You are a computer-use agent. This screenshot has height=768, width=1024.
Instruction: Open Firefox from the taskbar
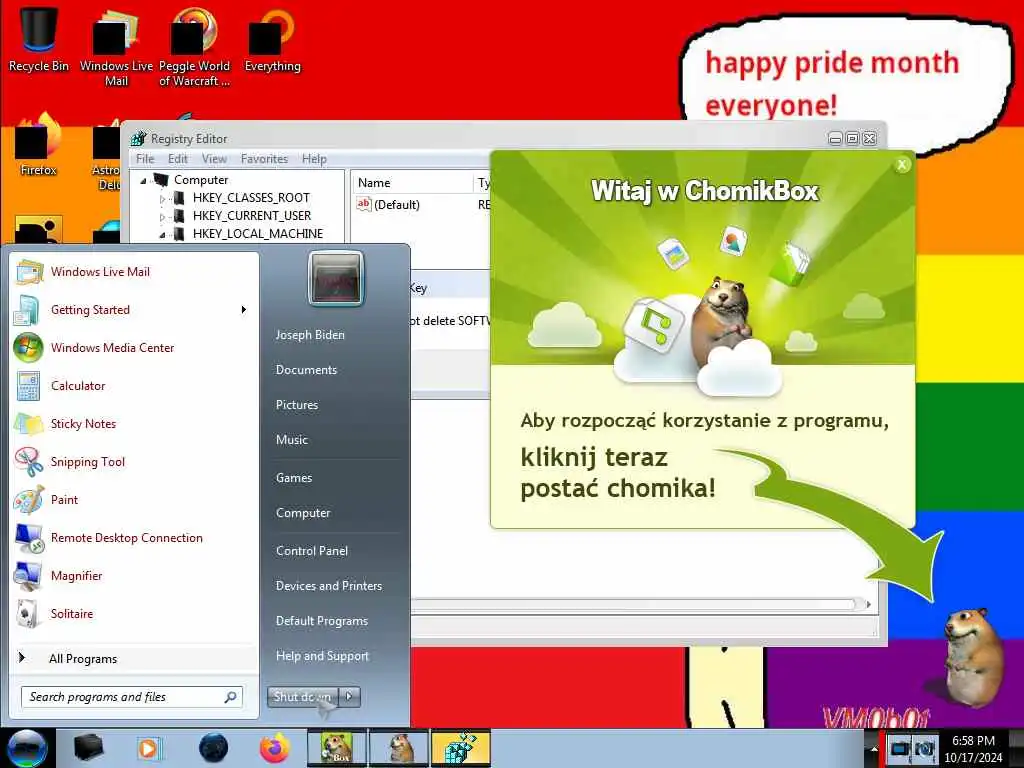click(275, 748)
